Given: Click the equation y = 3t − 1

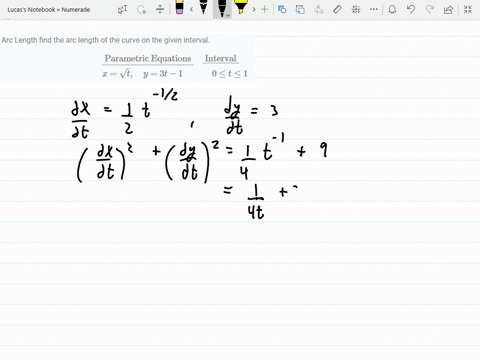Looking at the screenshot, I should 163,74.
